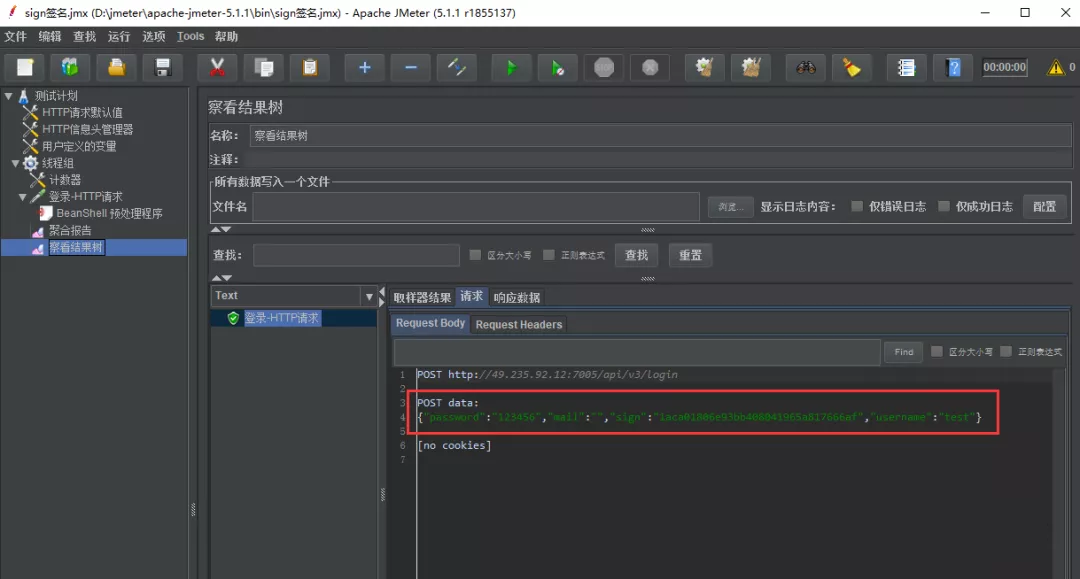Select 登录-HTTP请求 result entry
This screenshot has width=1080, height=579.
282,318
